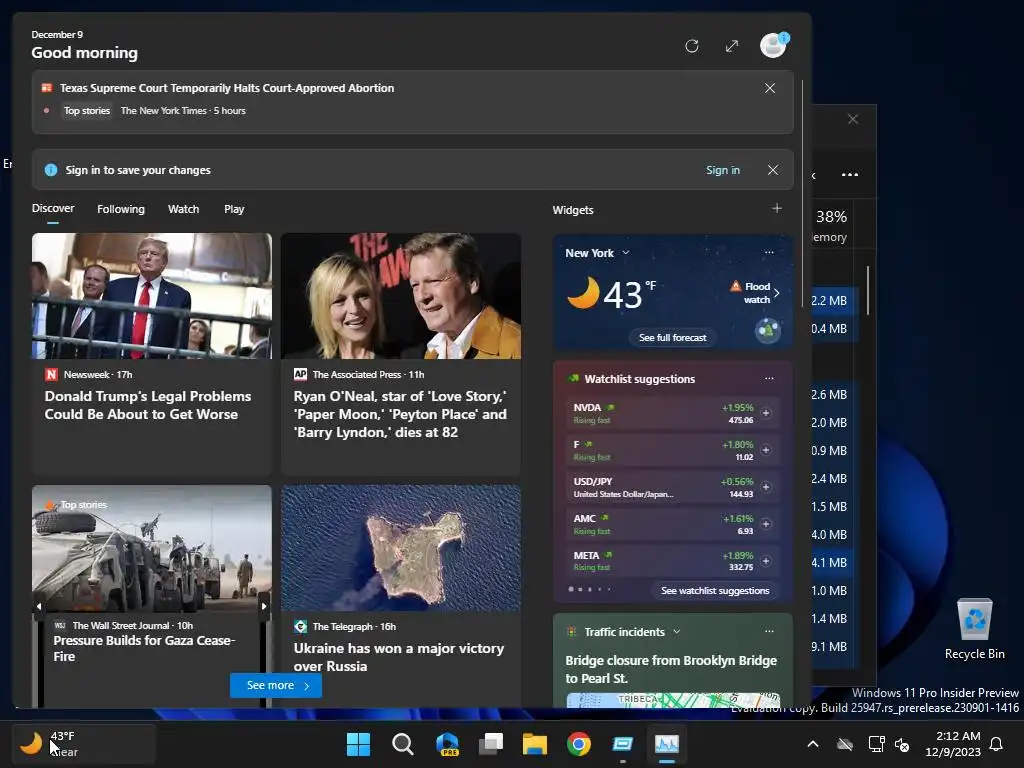Open the three-dot menu in background window
The image size is (1024, 768).
pyautogui.click(x=850, y=174)
